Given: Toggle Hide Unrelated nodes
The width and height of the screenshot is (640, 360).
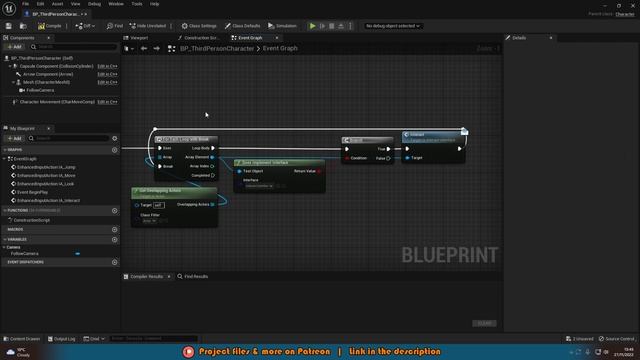Looking at the screenshot, I should 148,26.
